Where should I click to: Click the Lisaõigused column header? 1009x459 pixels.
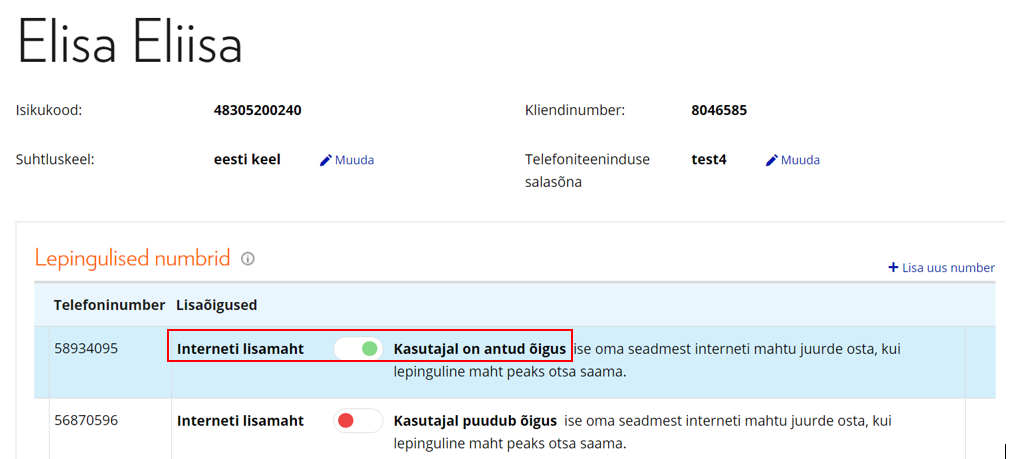coord(216,303)
